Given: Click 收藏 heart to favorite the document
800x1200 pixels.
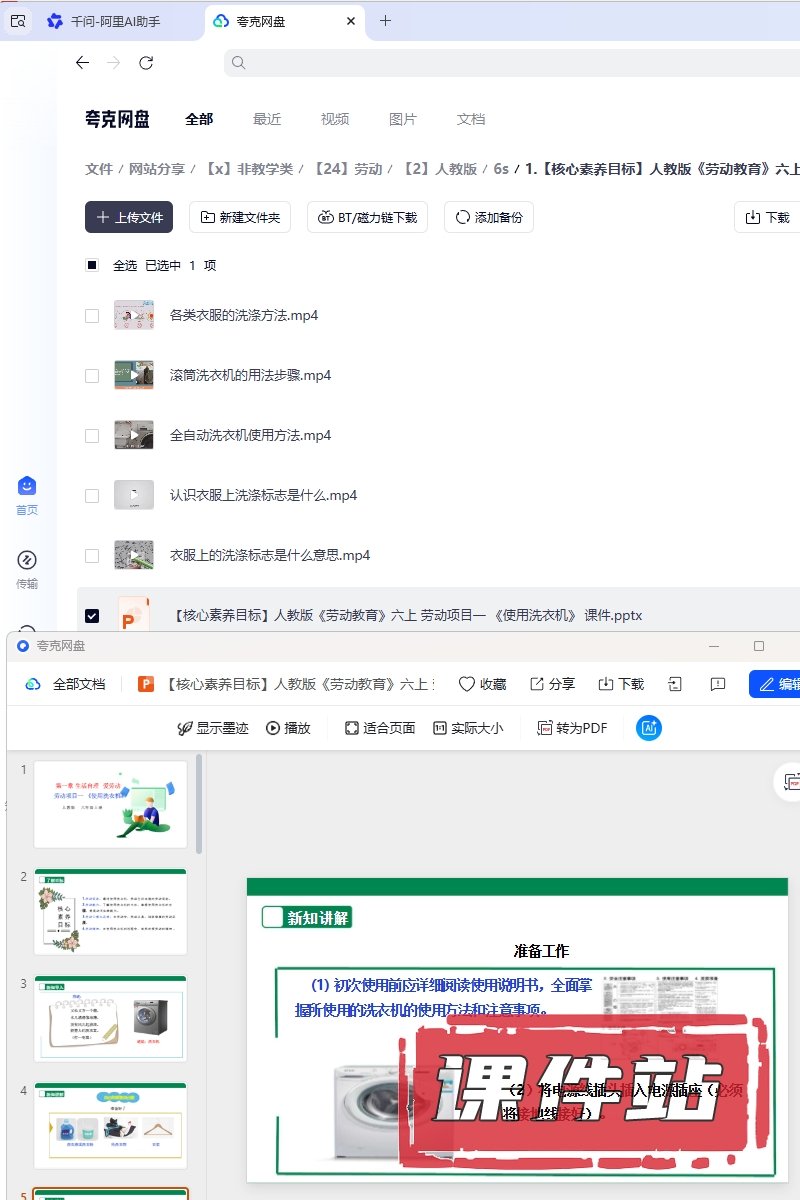Looking at the screenshot, I should pos(482,684).
